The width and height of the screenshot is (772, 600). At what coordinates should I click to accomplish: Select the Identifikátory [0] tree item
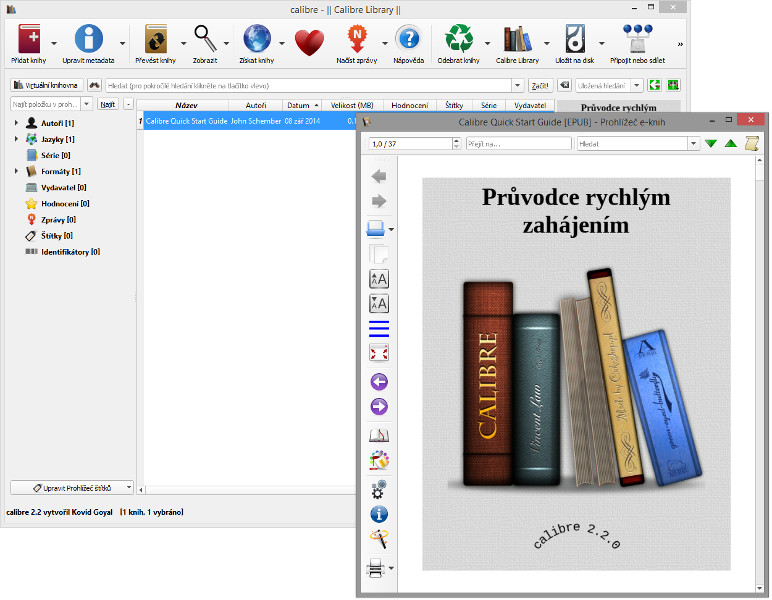(x=70, y=252)
